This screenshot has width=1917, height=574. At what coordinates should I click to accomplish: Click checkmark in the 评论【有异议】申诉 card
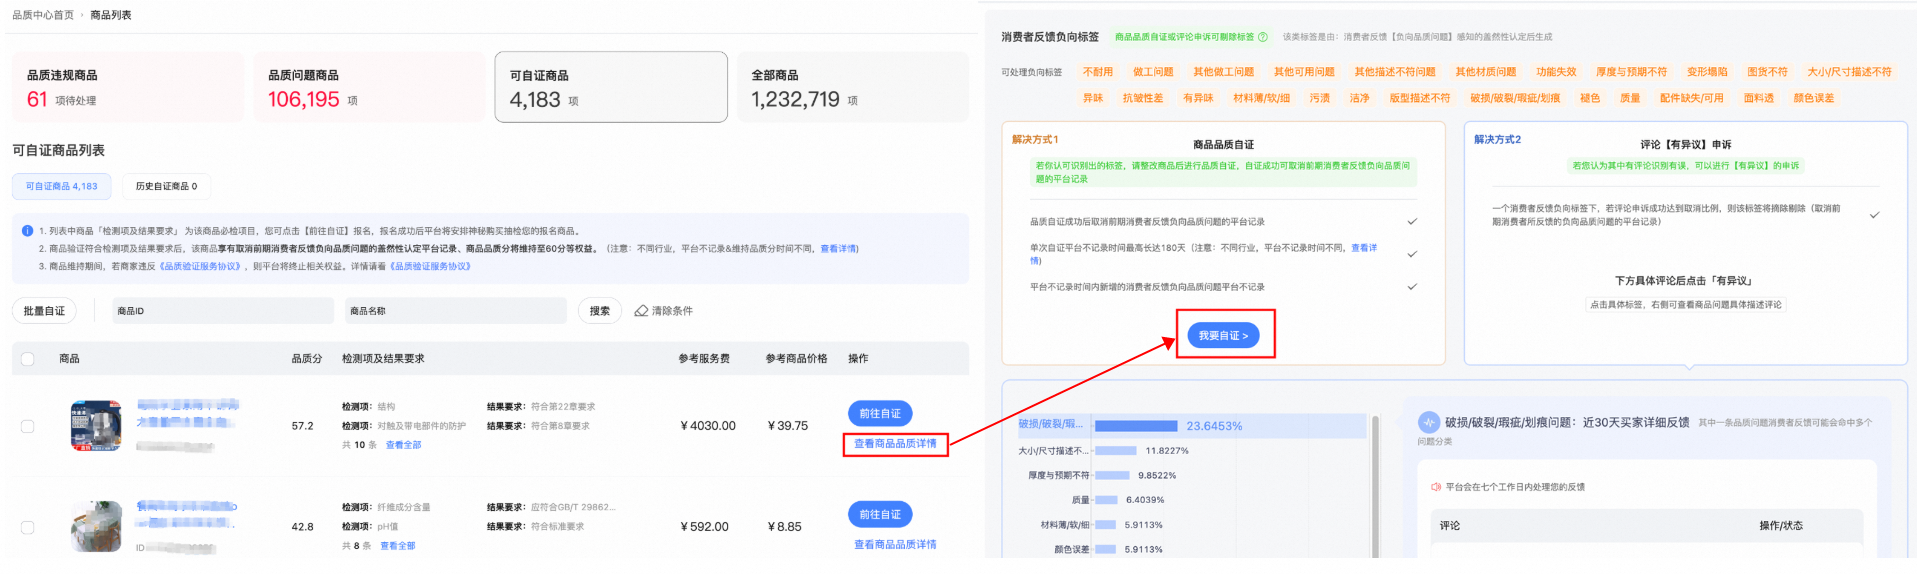click(1874, 215)
